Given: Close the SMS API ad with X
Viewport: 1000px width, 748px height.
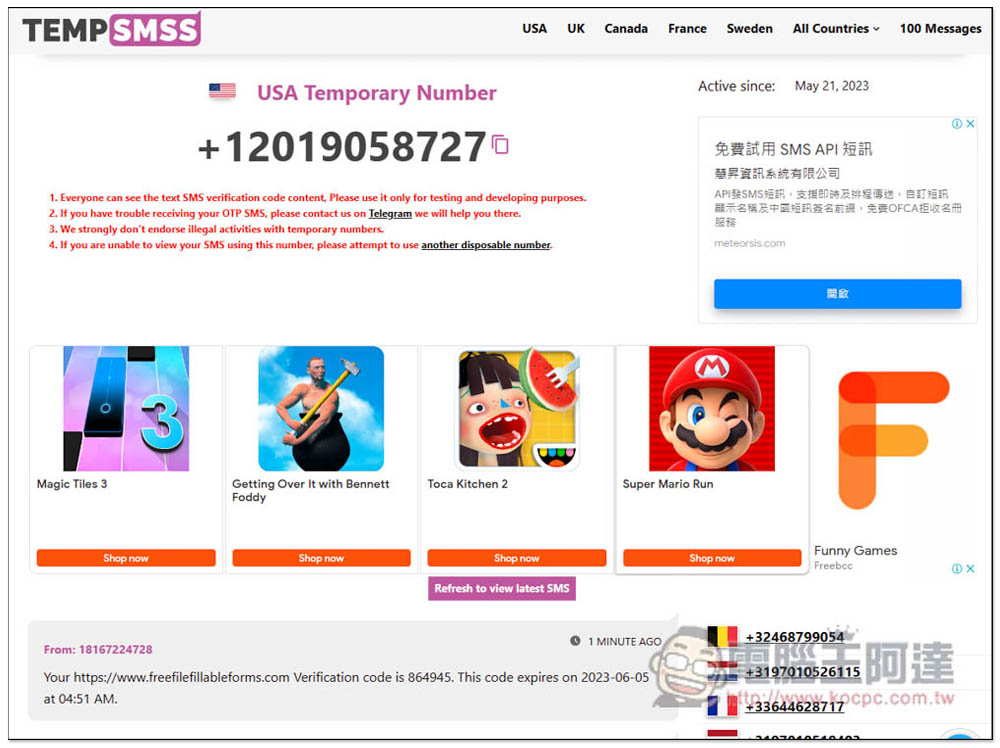Looking at the screenshot, I should point(970,124).
